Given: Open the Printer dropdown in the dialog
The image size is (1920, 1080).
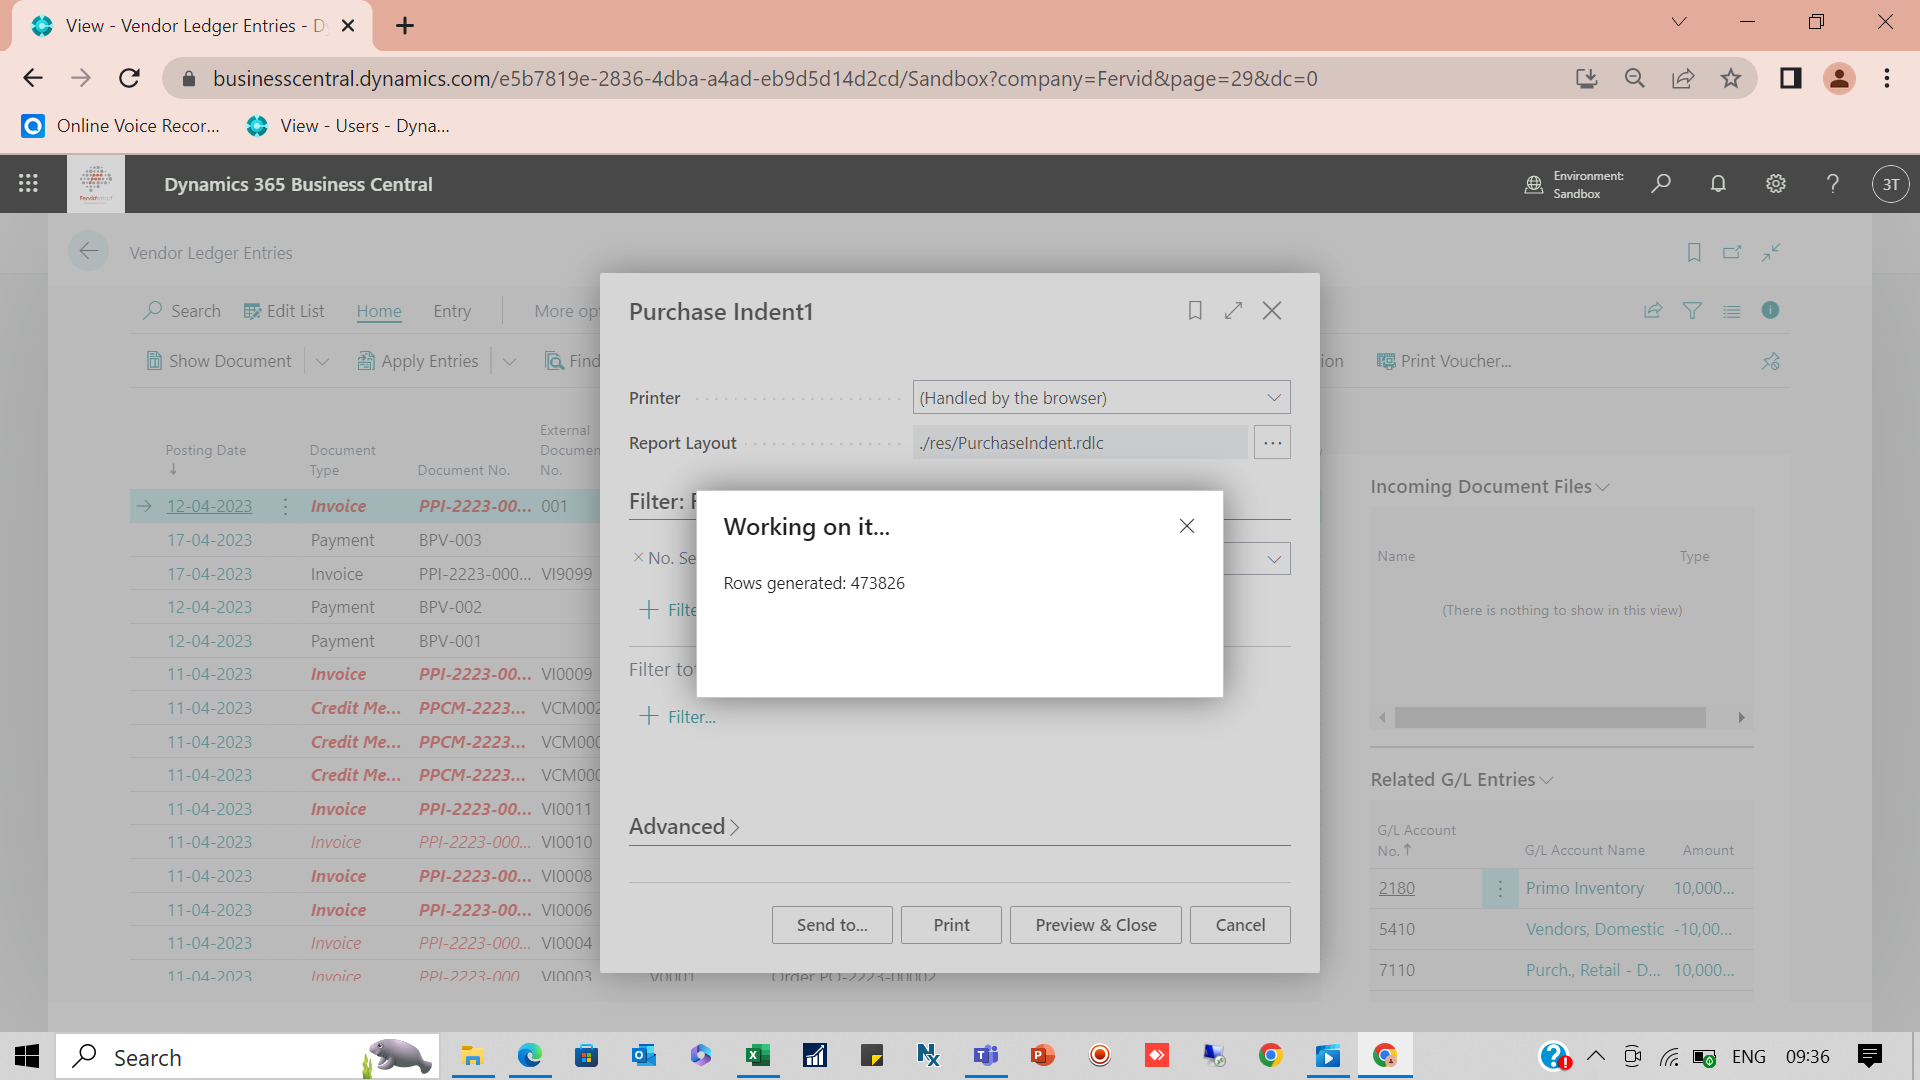Looking at the screenshot, I should pyautogui.click(x=1274, y=397).
